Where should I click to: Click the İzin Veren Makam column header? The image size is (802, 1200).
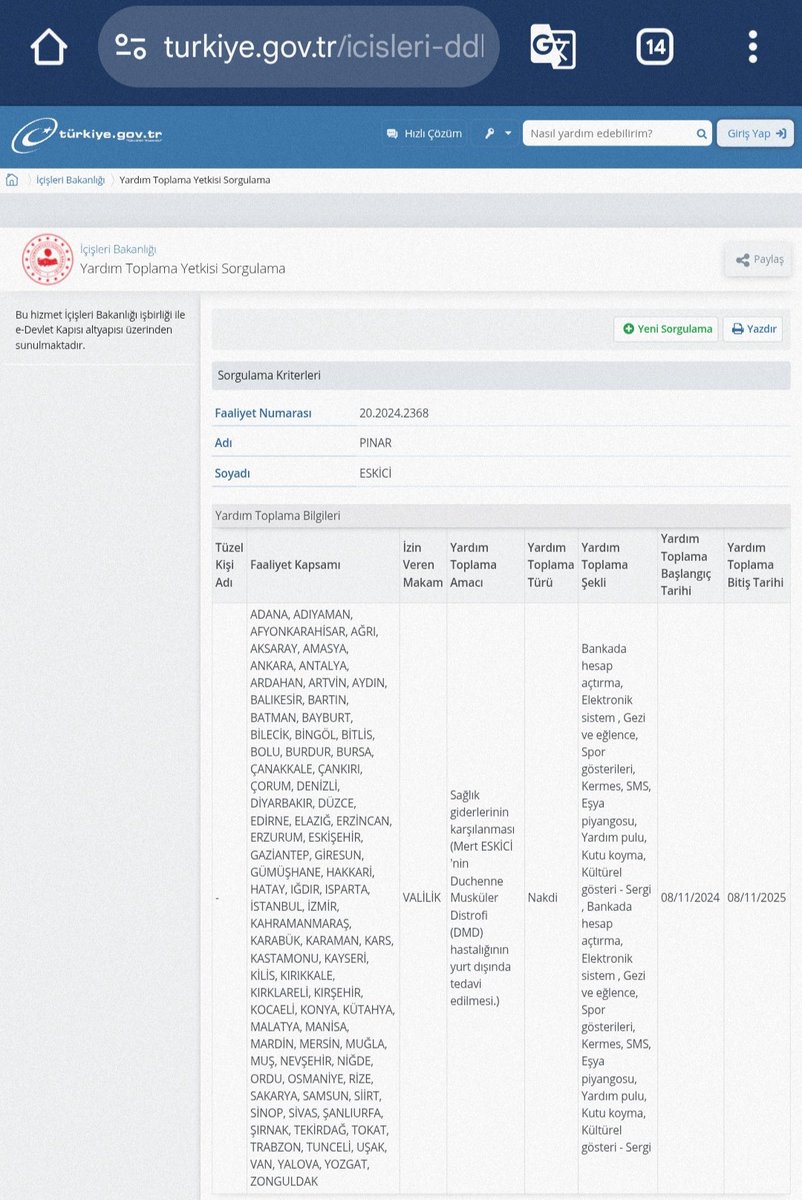point(422,565)
